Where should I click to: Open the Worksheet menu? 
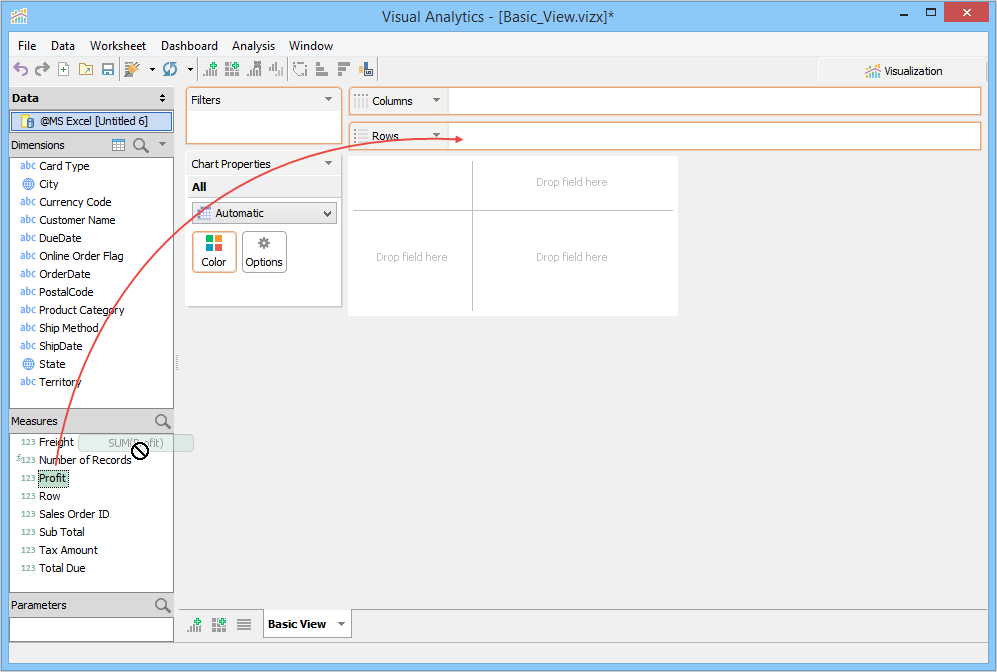click(117, 46)
